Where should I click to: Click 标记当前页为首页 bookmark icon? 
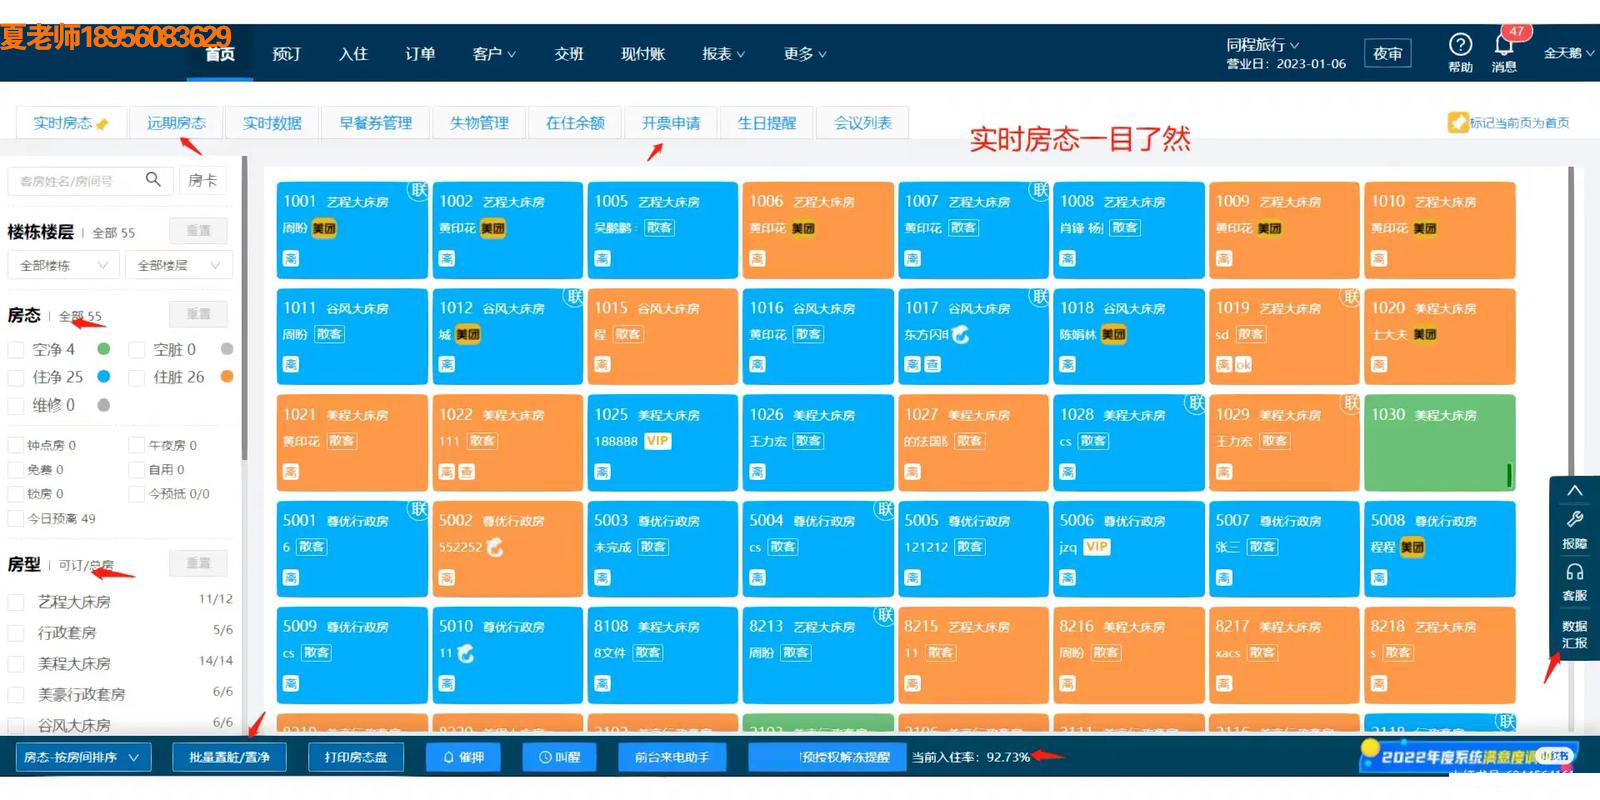click(x=1457, y=122)
